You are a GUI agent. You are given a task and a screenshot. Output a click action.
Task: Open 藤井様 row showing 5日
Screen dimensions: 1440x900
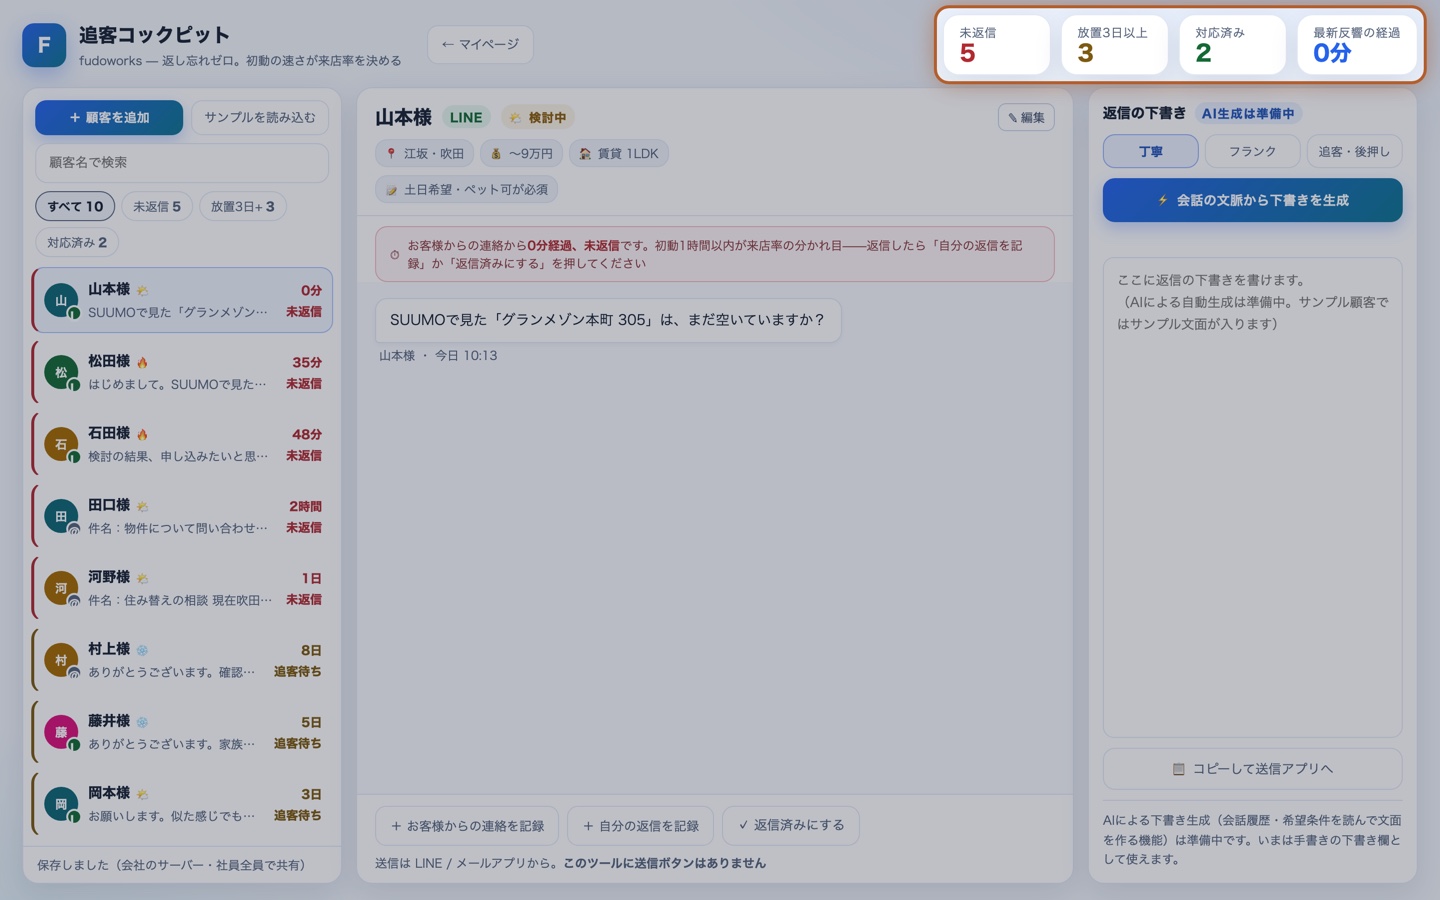[x=183, y=732]
